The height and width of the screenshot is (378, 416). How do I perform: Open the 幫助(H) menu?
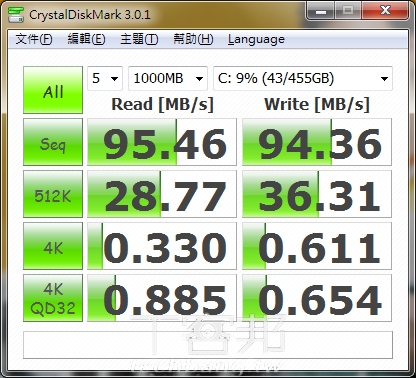pos(193,39)
